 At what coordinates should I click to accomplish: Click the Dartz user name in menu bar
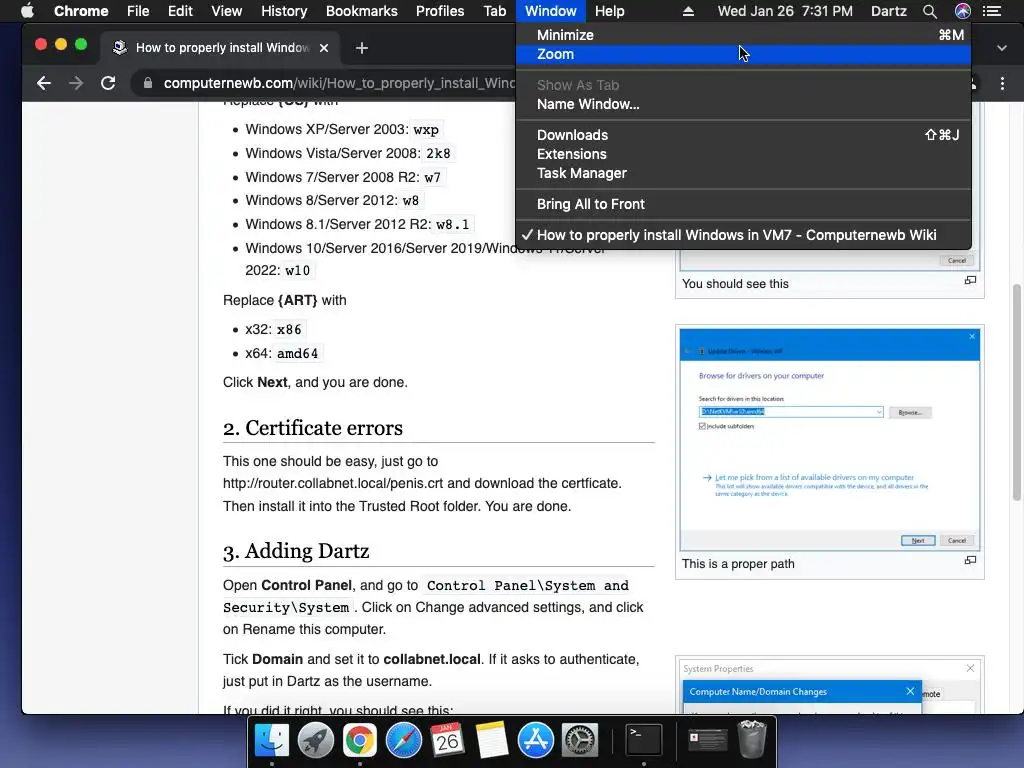tap(889, 11)
